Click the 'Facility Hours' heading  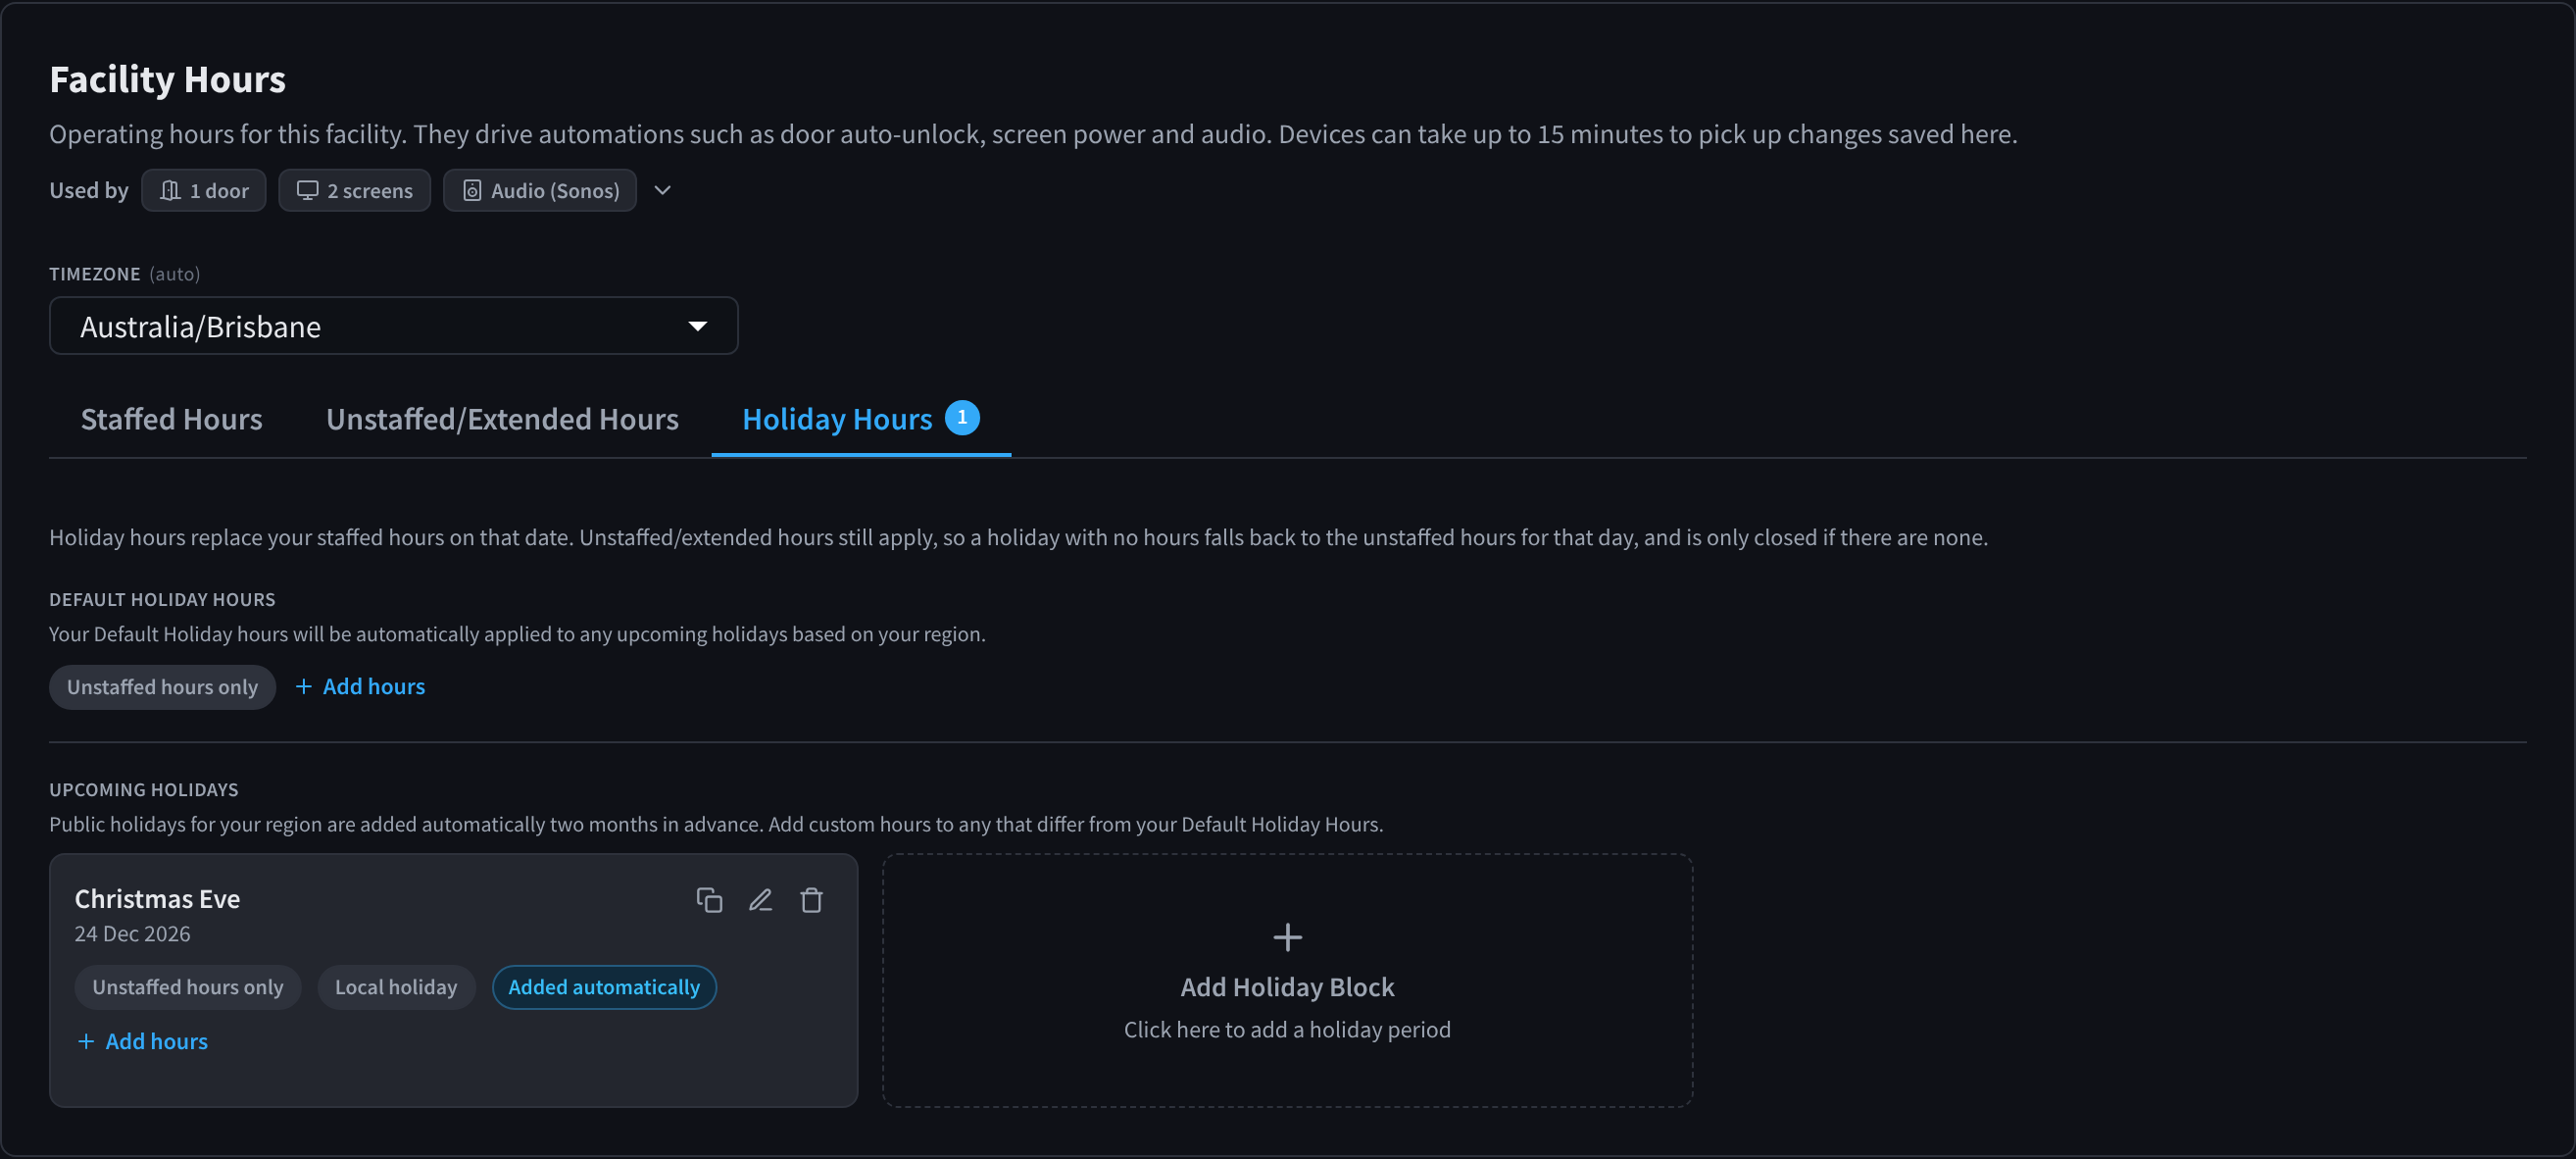(x=168, y=79)
